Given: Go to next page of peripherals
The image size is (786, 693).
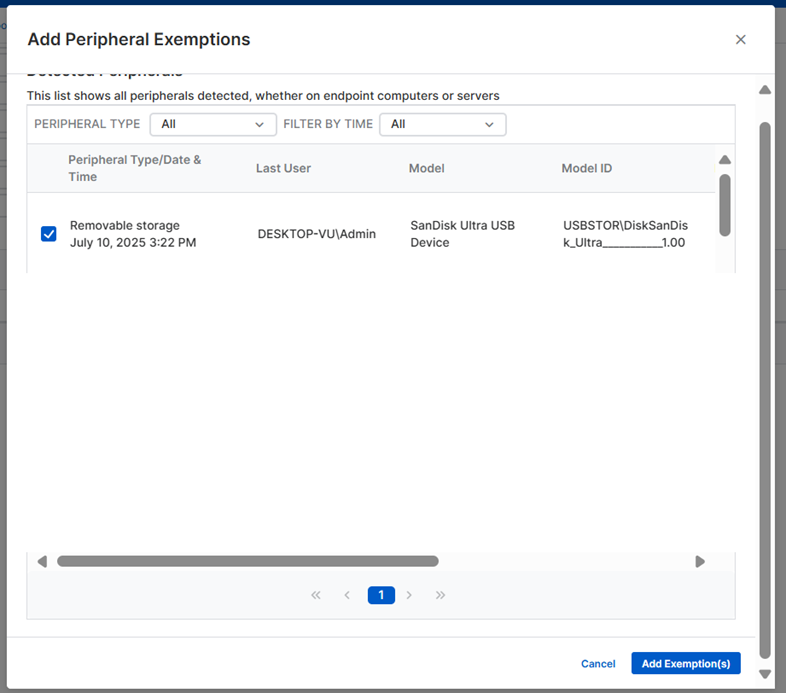Looking at the screenshot, I should click(x=409, y=595).
